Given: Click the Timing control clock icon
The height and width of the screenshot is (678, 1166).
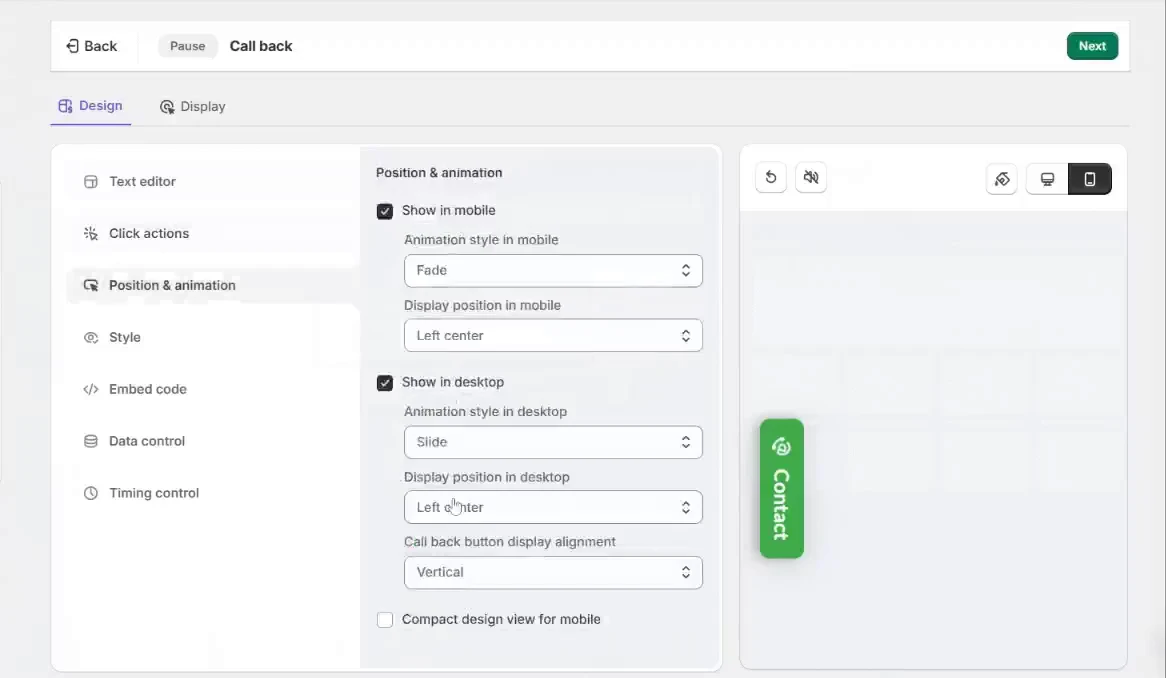Looking at the screenshot, I should point(91,493).
